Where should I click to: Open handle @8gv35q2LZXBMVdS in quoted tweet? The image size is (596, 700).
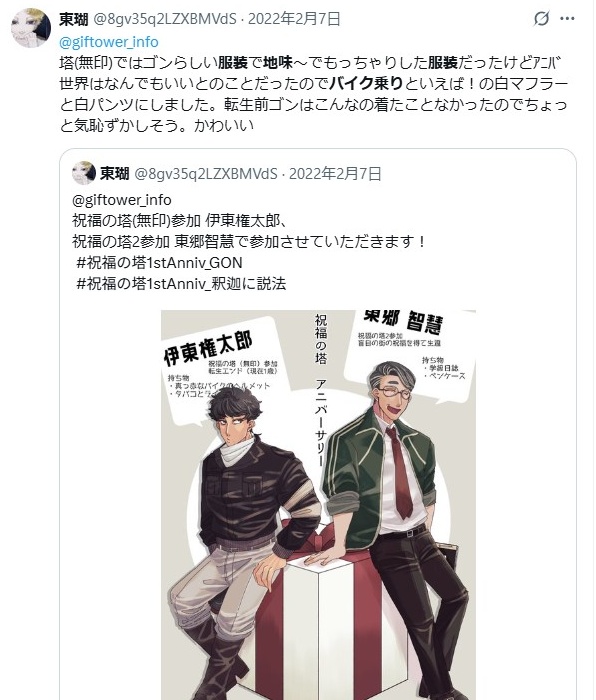(206, 174)
